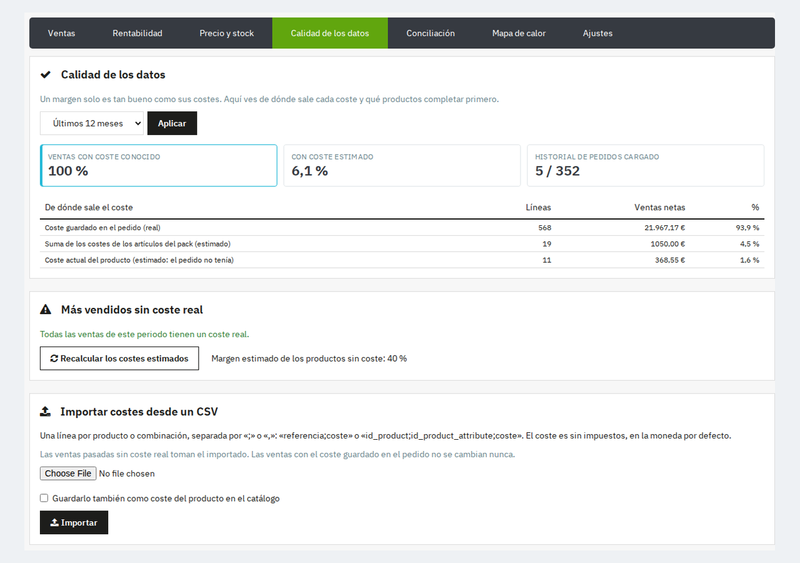Click the refresh icon in Recalcular button
Viewport: 800px width, 563px height.
click(x=54, y=358)
